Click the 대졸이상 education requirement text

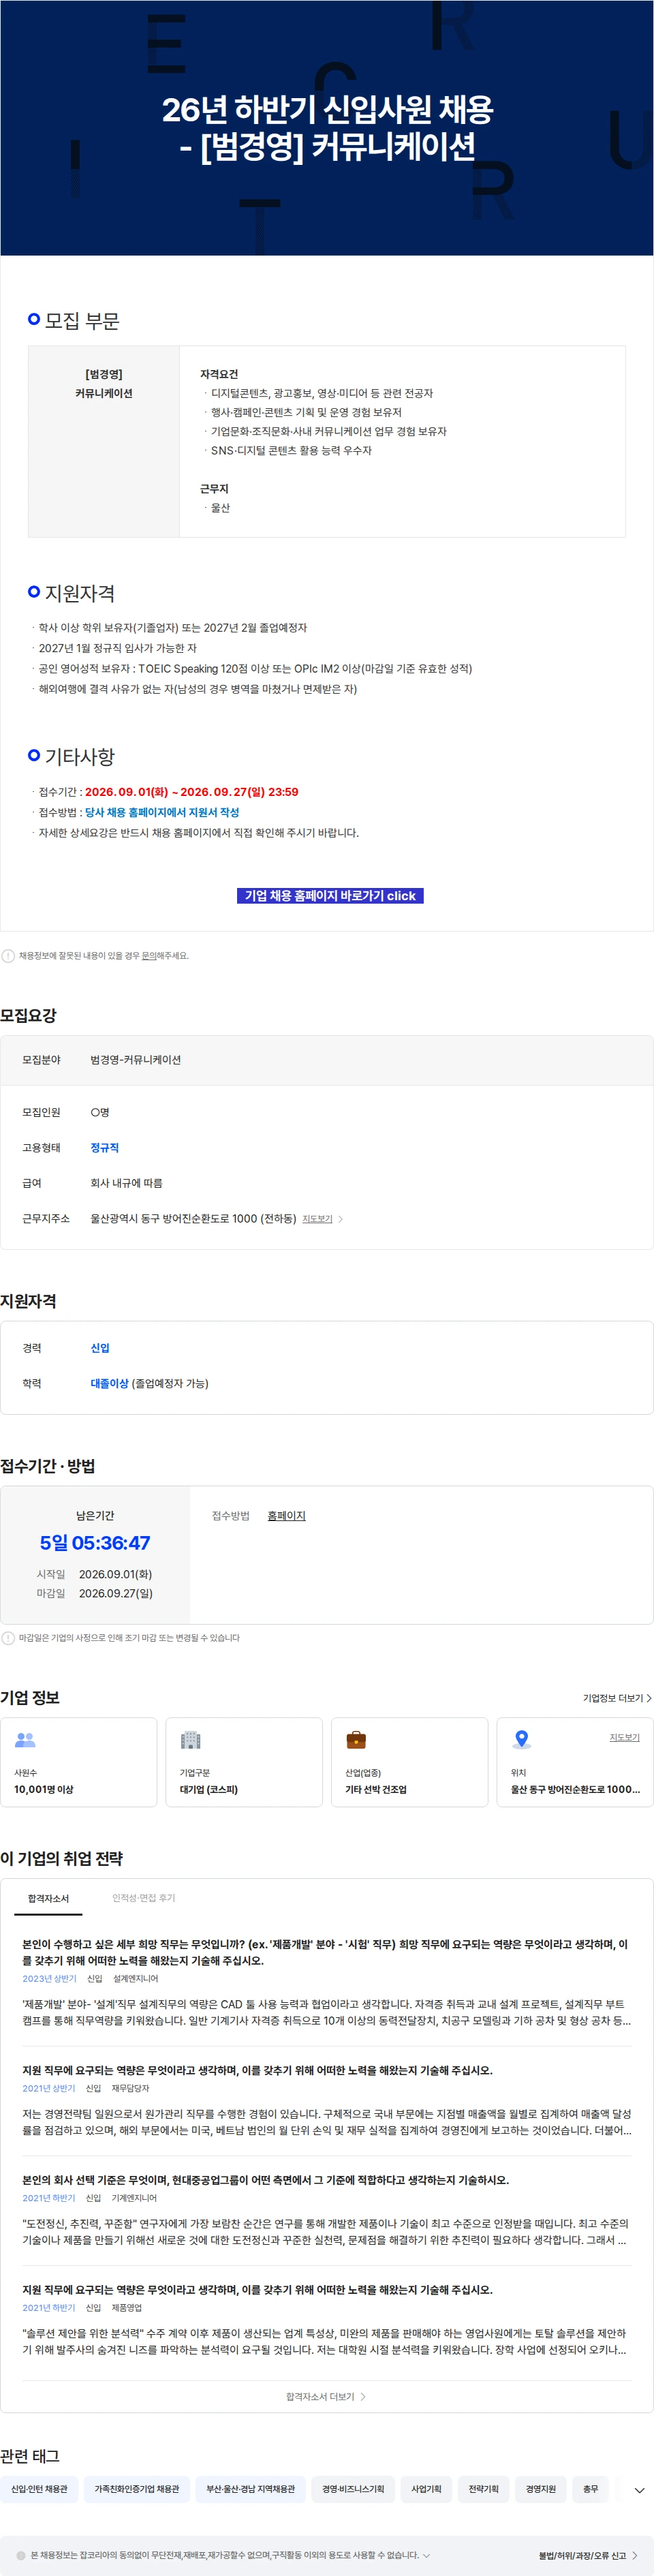click(x=109, y=1383)
